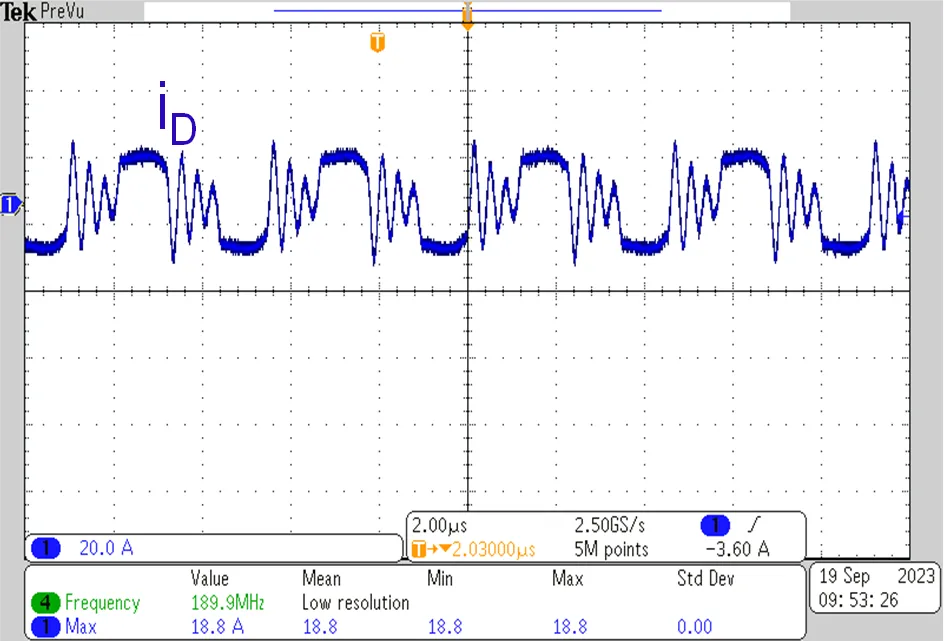The width and height of the screenshot is (944, 642).
Task: Click the channel 1 ground marker on left edge
Action: pyautogui.click(x=10, y=205)
